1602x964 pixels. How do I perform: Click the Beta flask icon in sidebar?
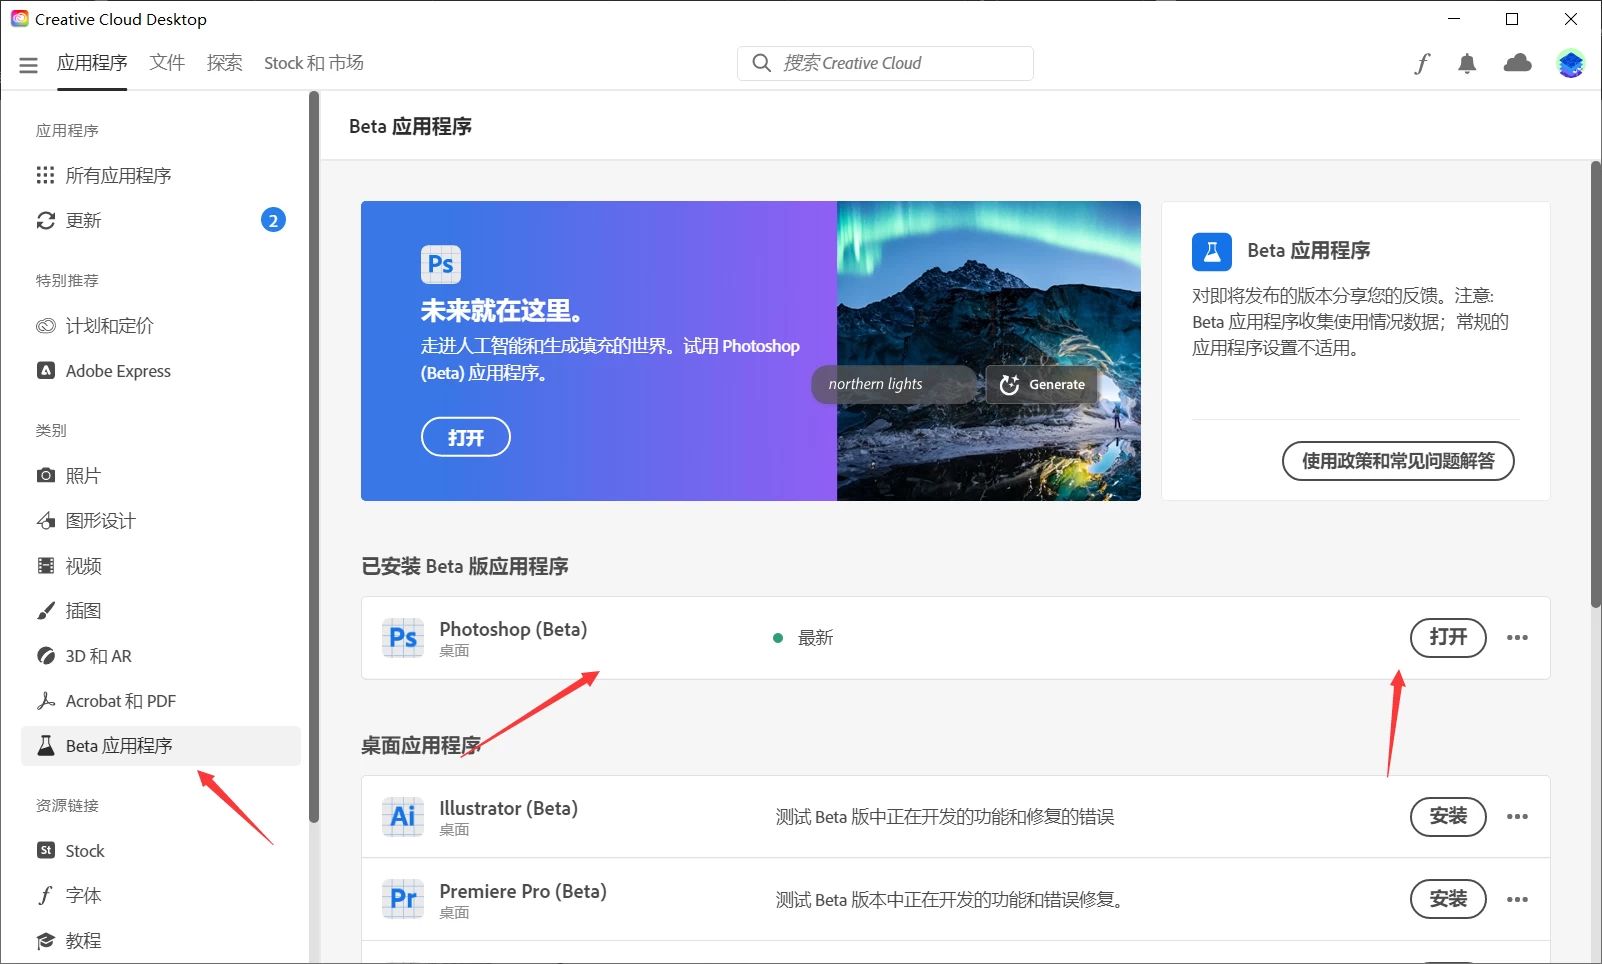(x=45, y=746)
